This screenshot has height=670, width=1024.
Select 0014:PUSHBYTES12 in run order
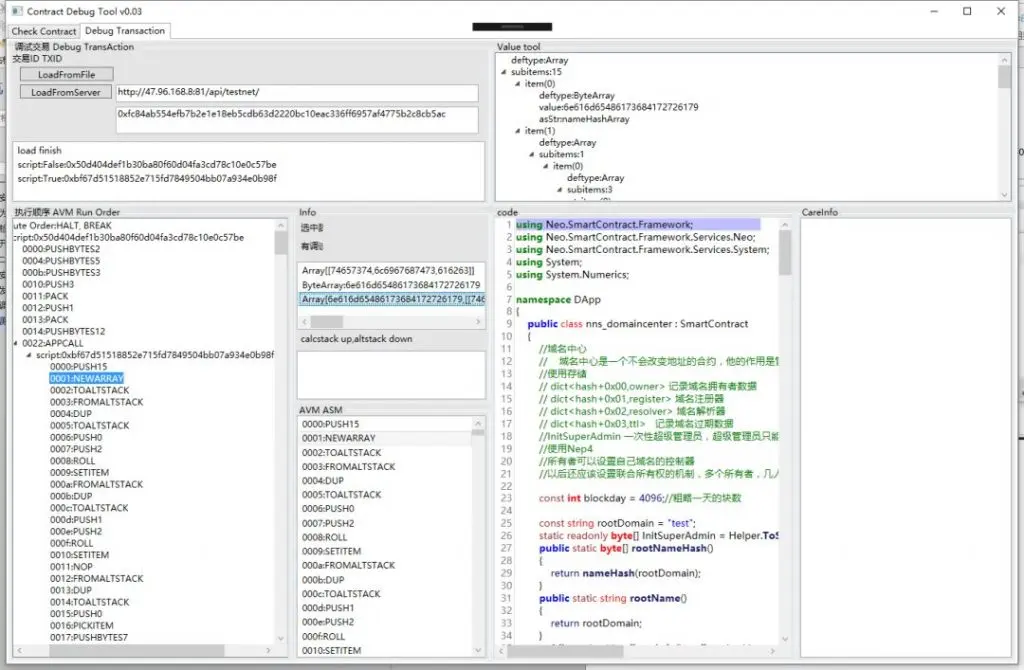pos(63,331)
